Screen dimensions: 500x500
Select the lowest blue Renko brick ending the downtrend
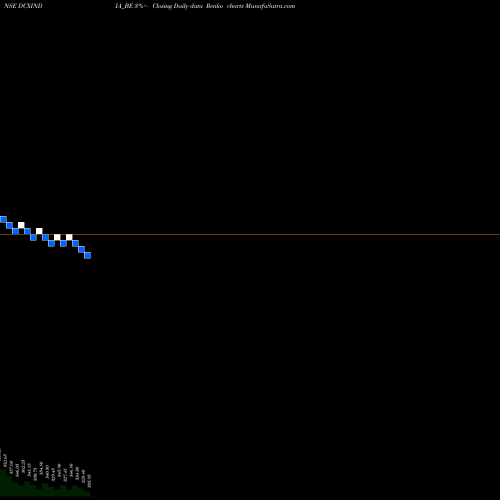click(87, 255)
